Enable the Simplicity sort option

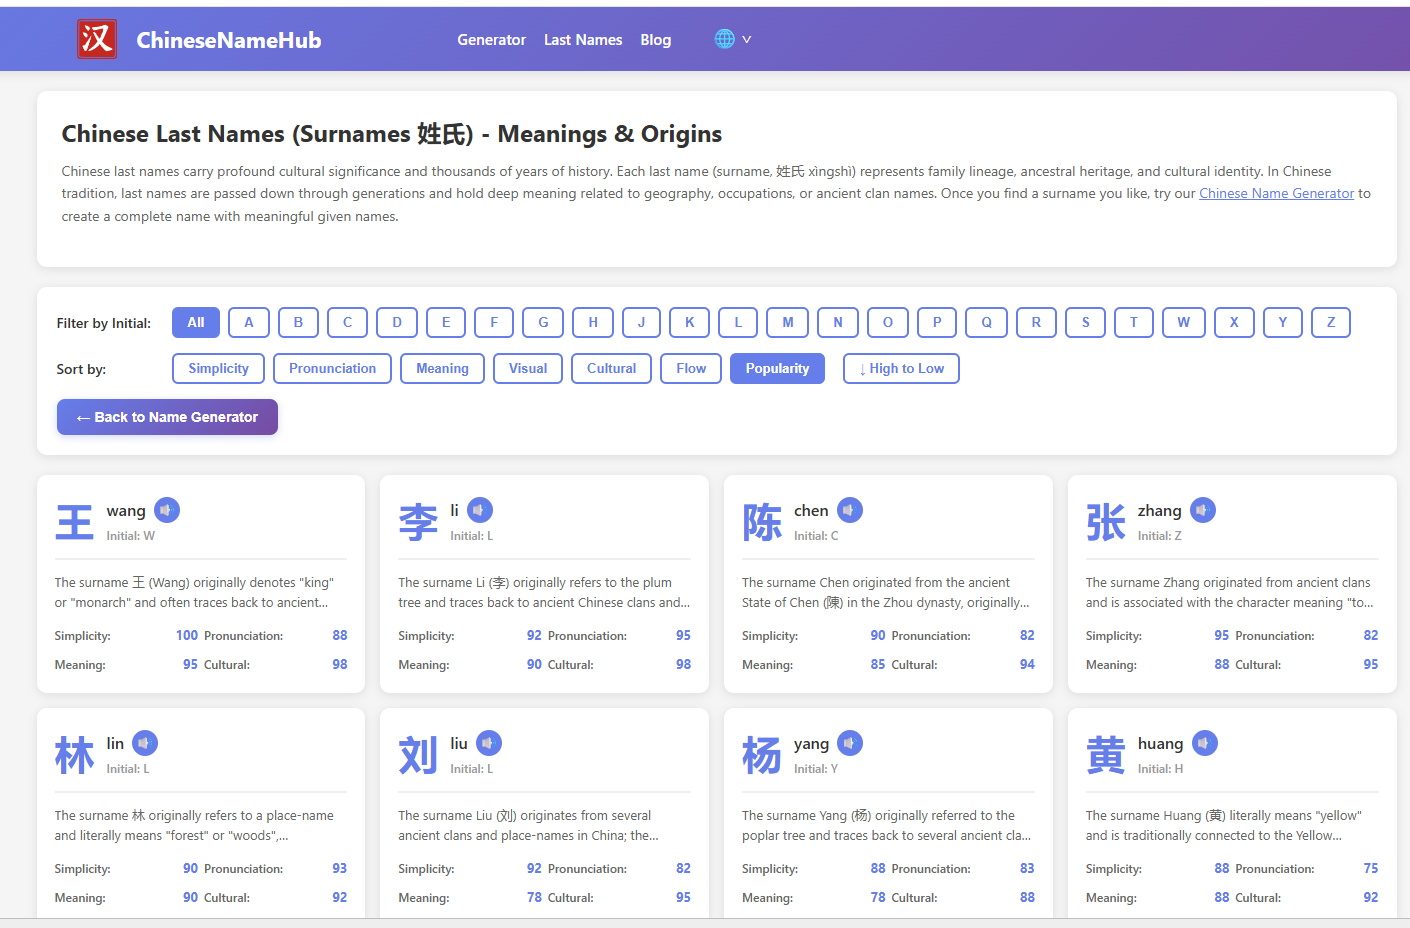(x=218, y=368)
